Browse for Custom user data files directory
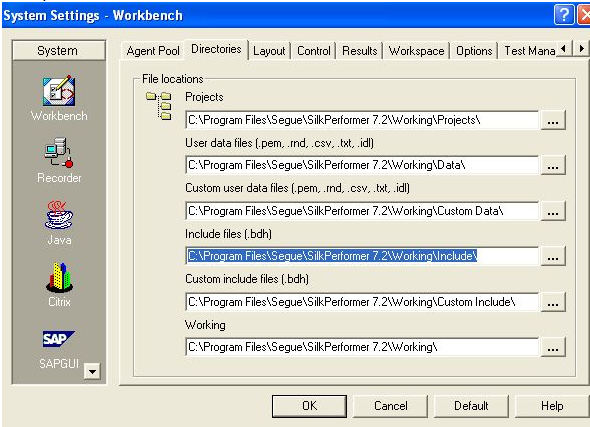 pos(553,211)
